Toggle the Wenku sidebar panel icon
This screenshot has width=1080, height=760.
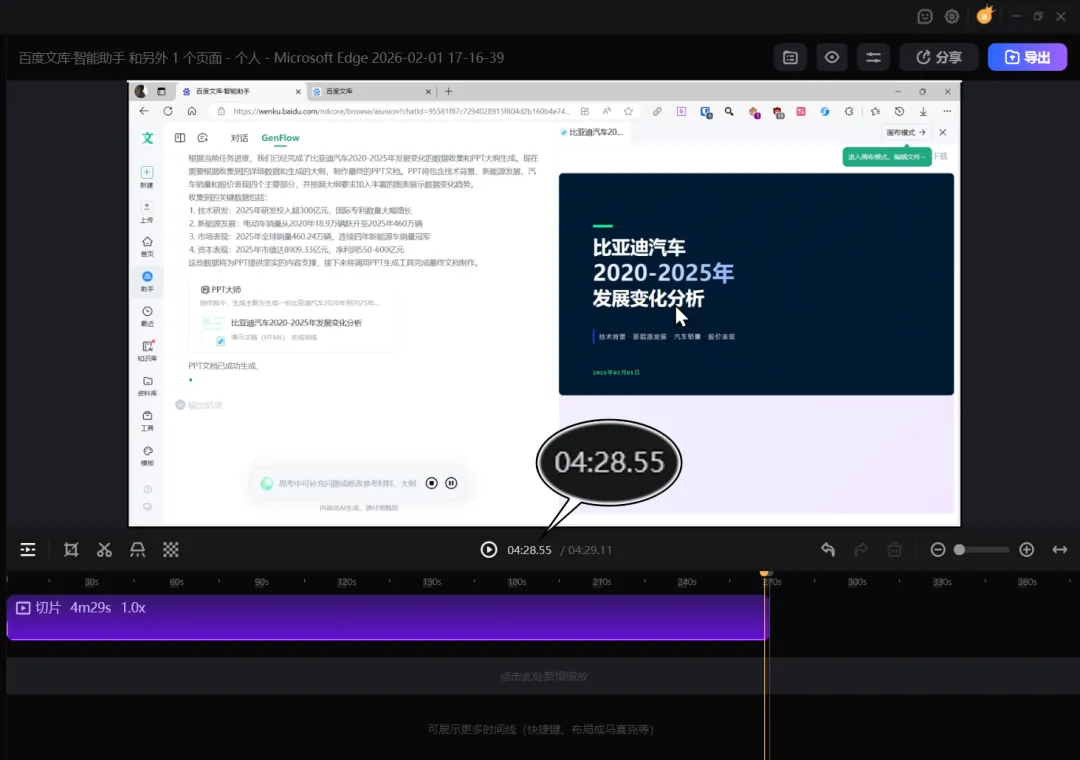coord(180,138)
